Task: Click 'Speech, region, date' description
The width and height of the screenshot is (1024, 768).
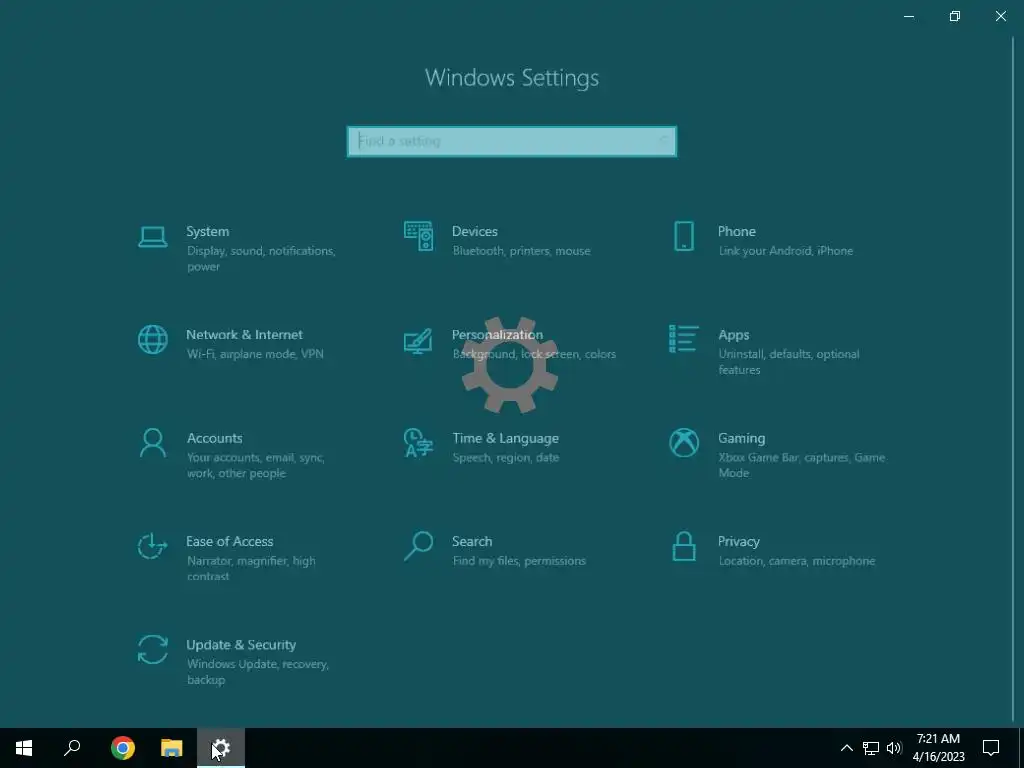Action: pyautogui.click(x=505, y=458)
